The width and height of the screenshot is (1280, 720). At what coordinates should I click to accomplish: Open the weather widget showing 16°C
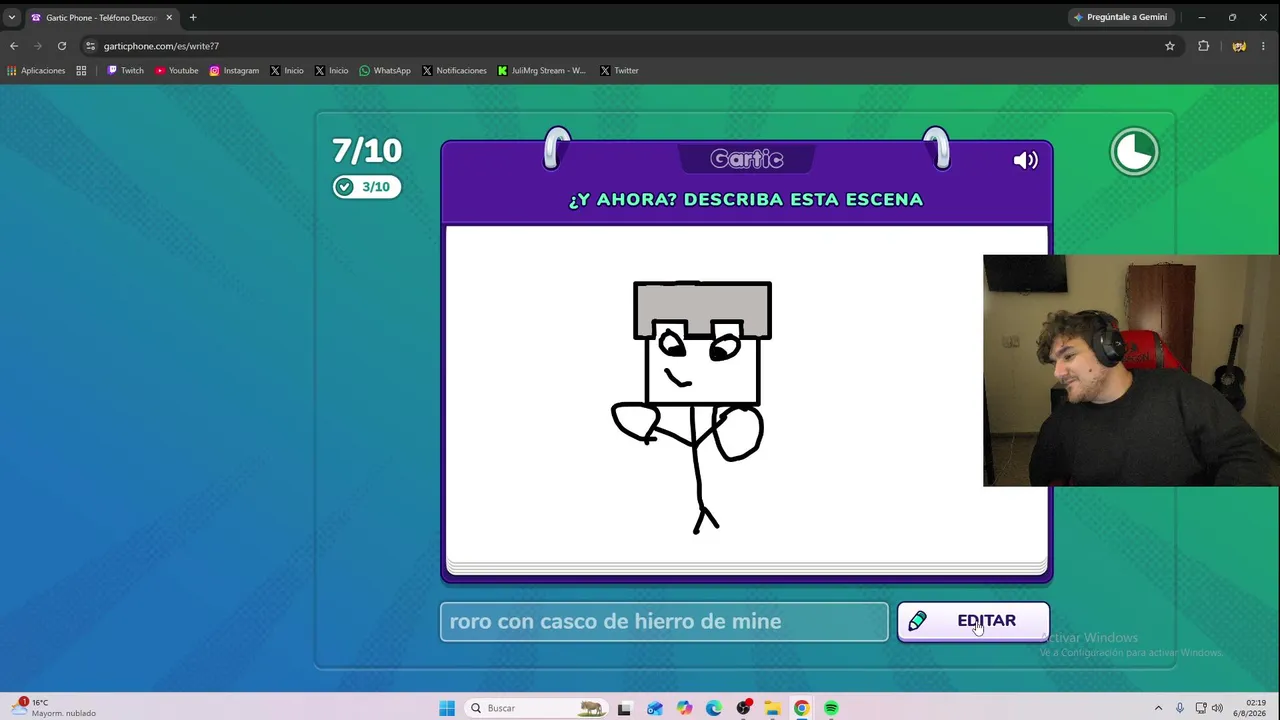(55, 707)
